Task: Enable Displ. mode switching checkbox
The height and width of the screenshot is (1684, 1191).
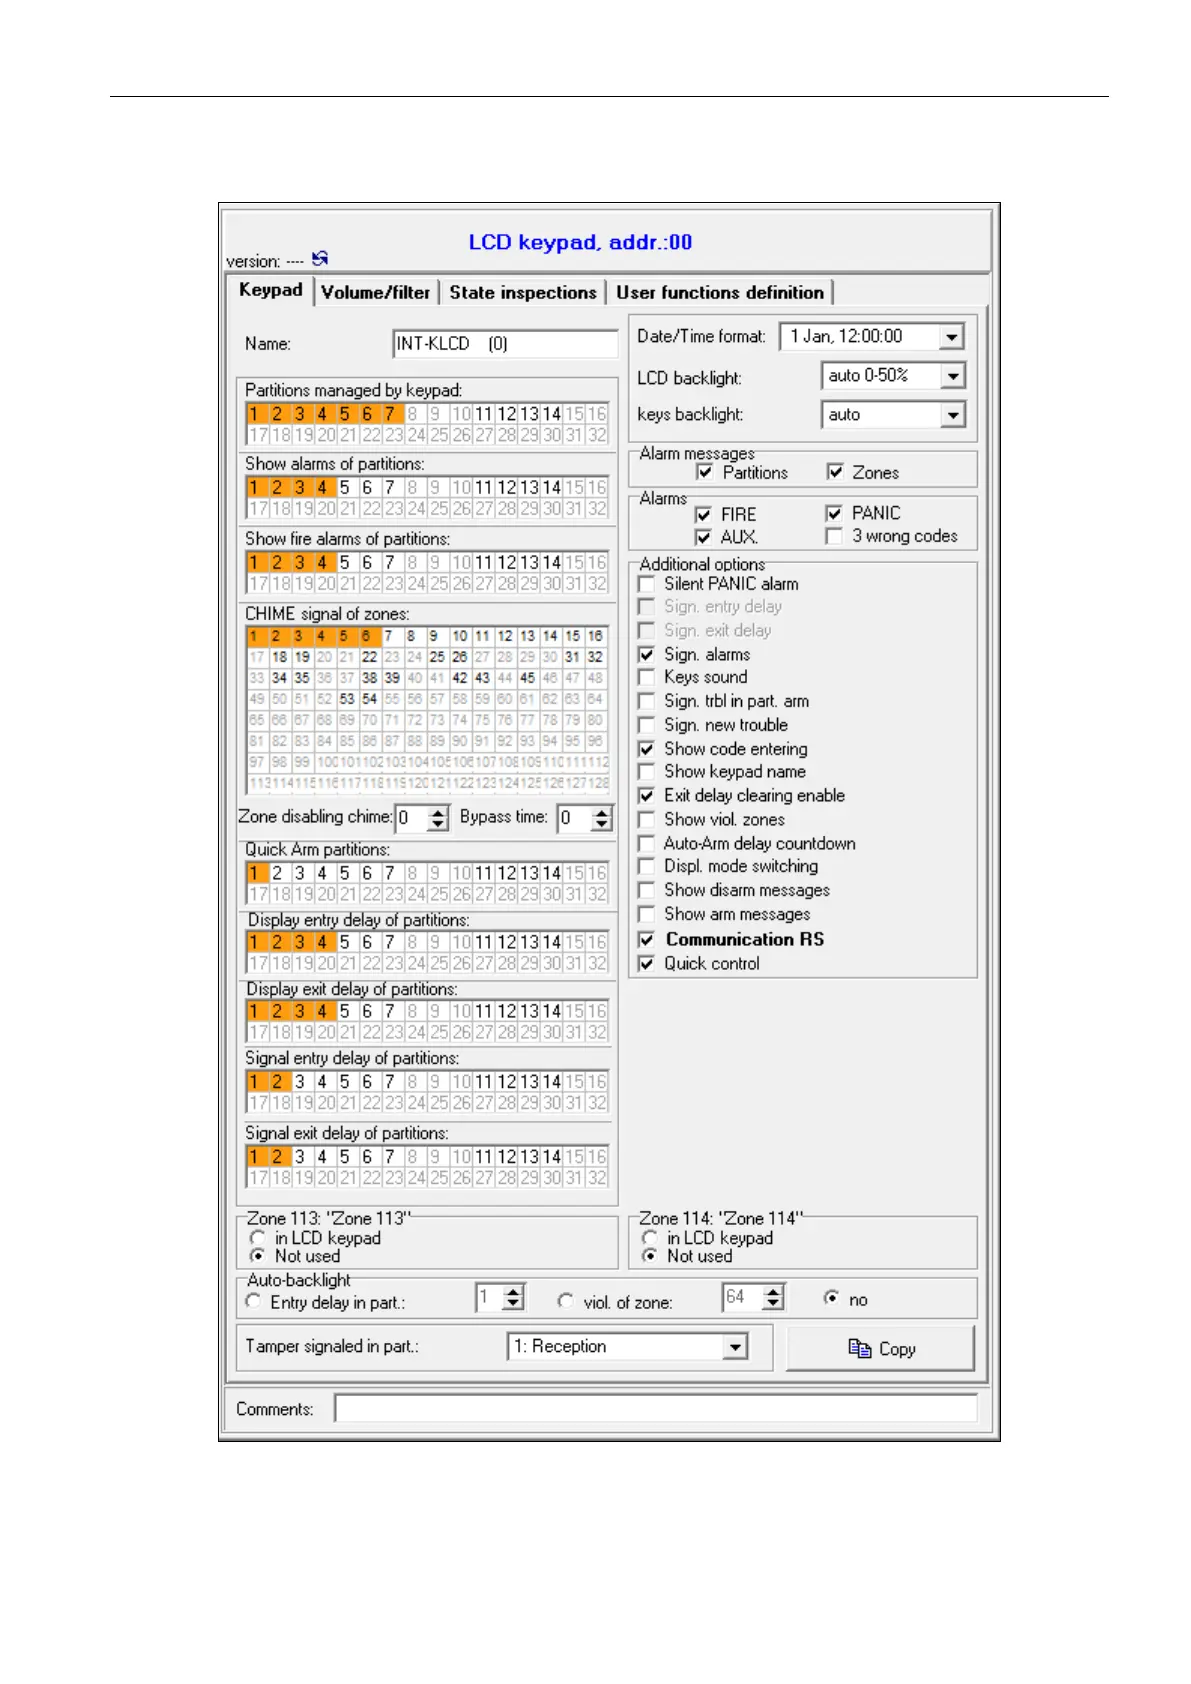Action: [x=647, y=866]
